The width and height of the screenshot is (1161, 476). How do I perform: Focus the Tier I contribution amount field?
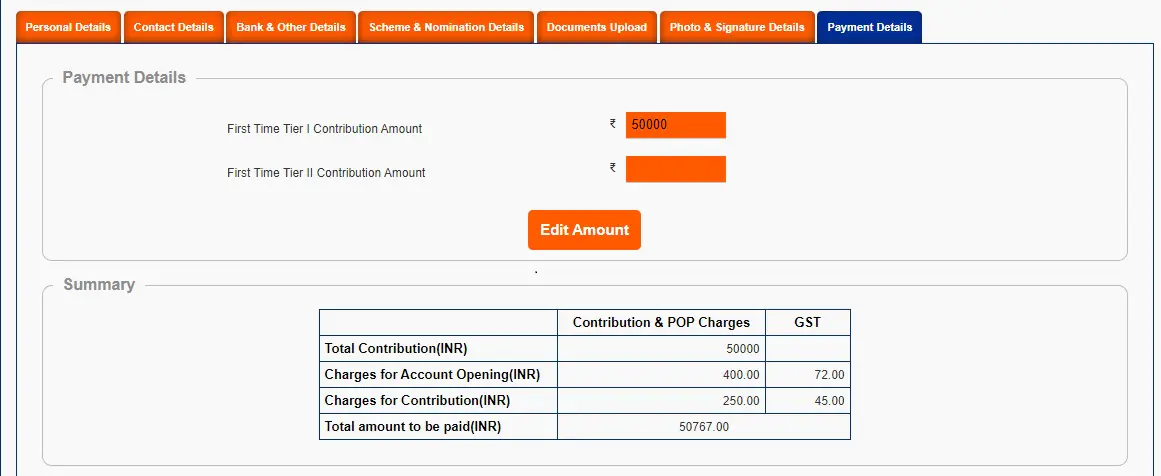click(x=675, y=125)
